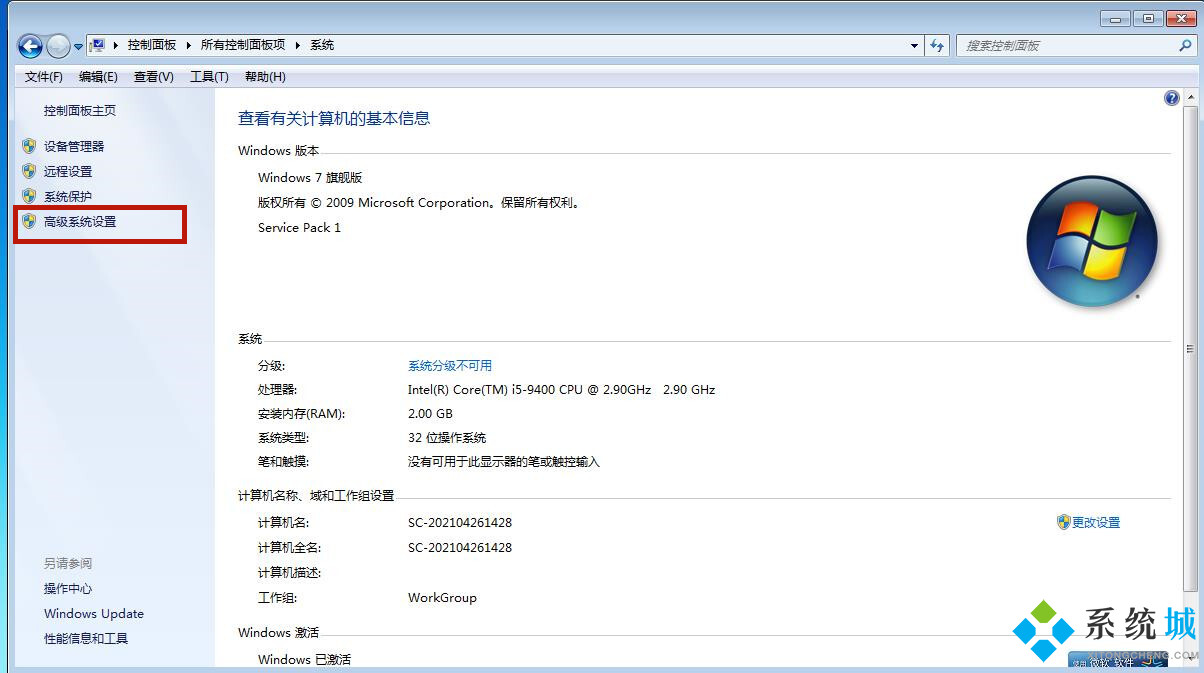This screenshot has width=1204, height=673.
Task: Click Service Pack 1 text
Action: (x=299, y=227)
